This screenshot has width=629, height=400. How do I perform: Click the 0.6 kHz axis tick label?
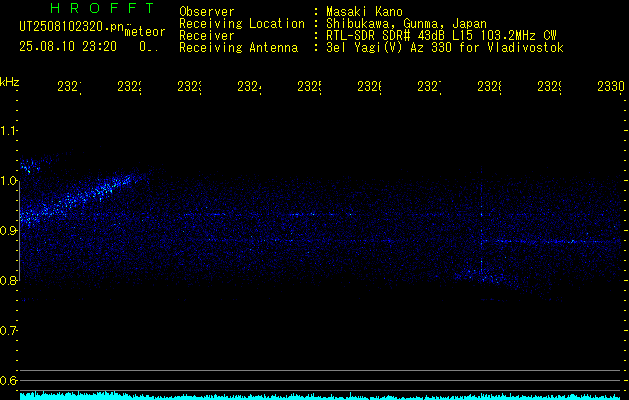coord(8,380)
